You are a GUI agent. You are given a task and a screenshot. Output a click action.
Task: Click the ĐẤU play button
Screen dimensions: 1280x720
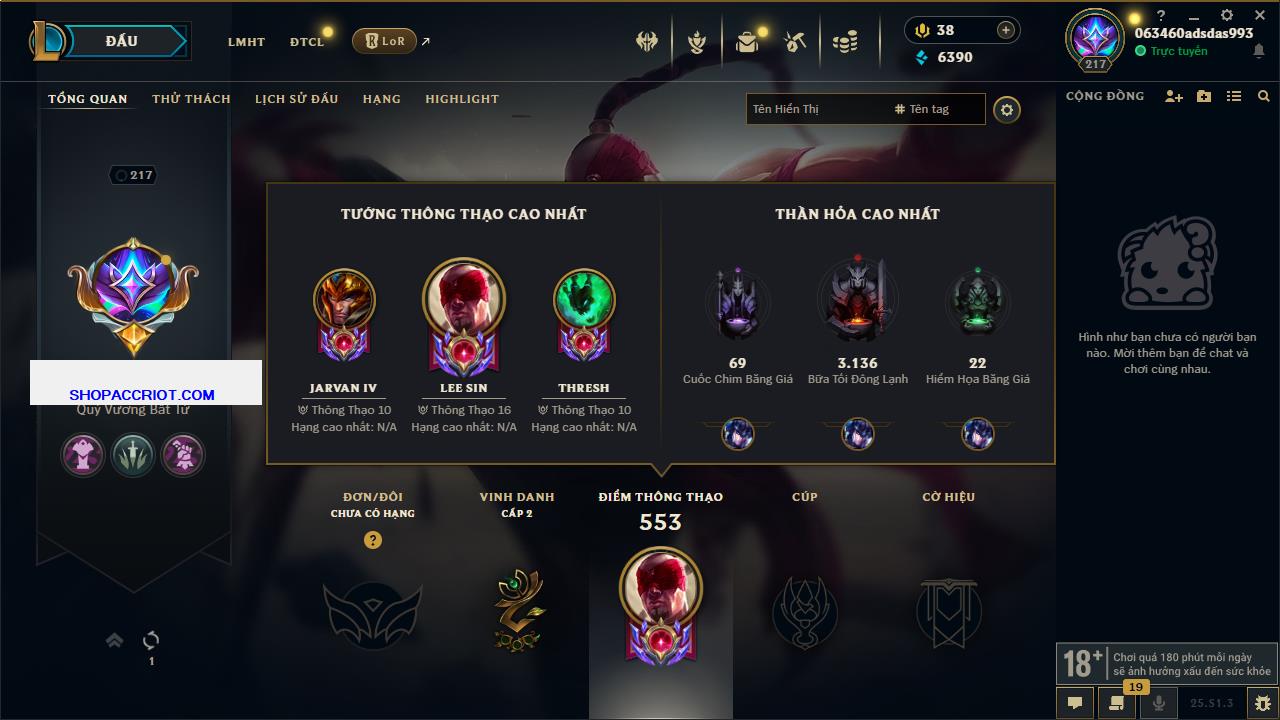tap(121, 41)
